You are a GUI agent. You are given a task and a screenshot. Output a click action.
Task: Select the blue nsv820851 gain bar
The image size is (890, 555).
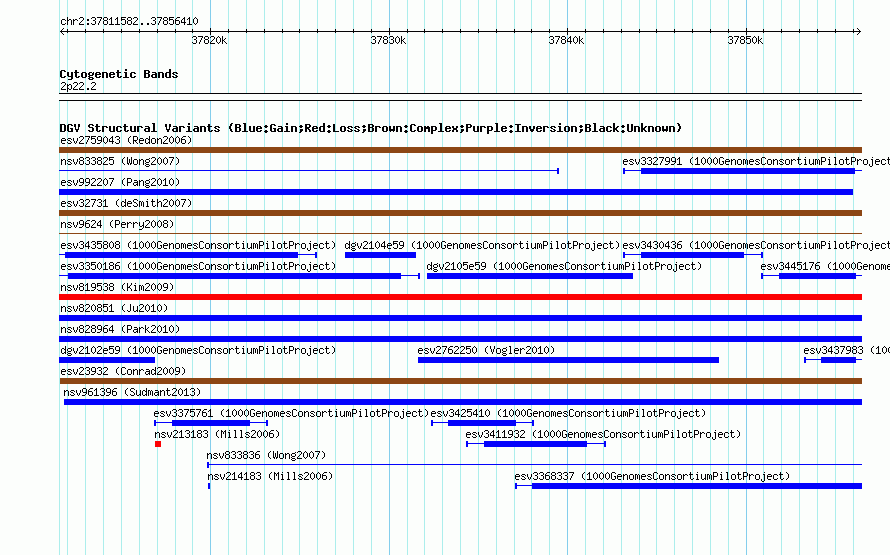coord(460,318)
